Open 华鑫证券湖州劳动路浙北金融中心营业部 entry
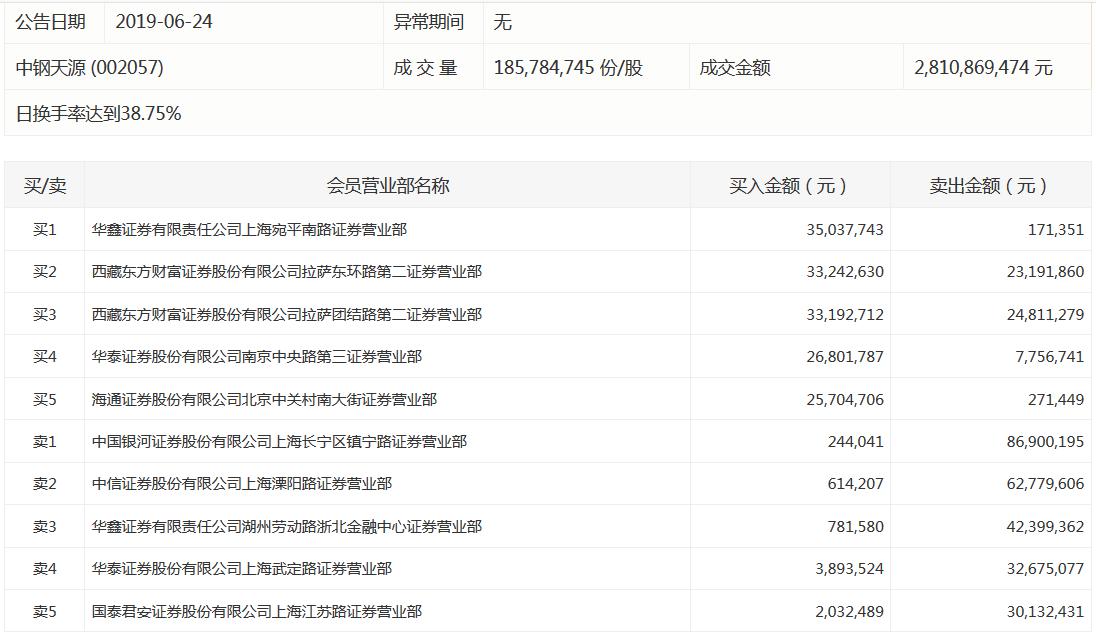Screen dimensions: 1096x635 pos(286,527)
